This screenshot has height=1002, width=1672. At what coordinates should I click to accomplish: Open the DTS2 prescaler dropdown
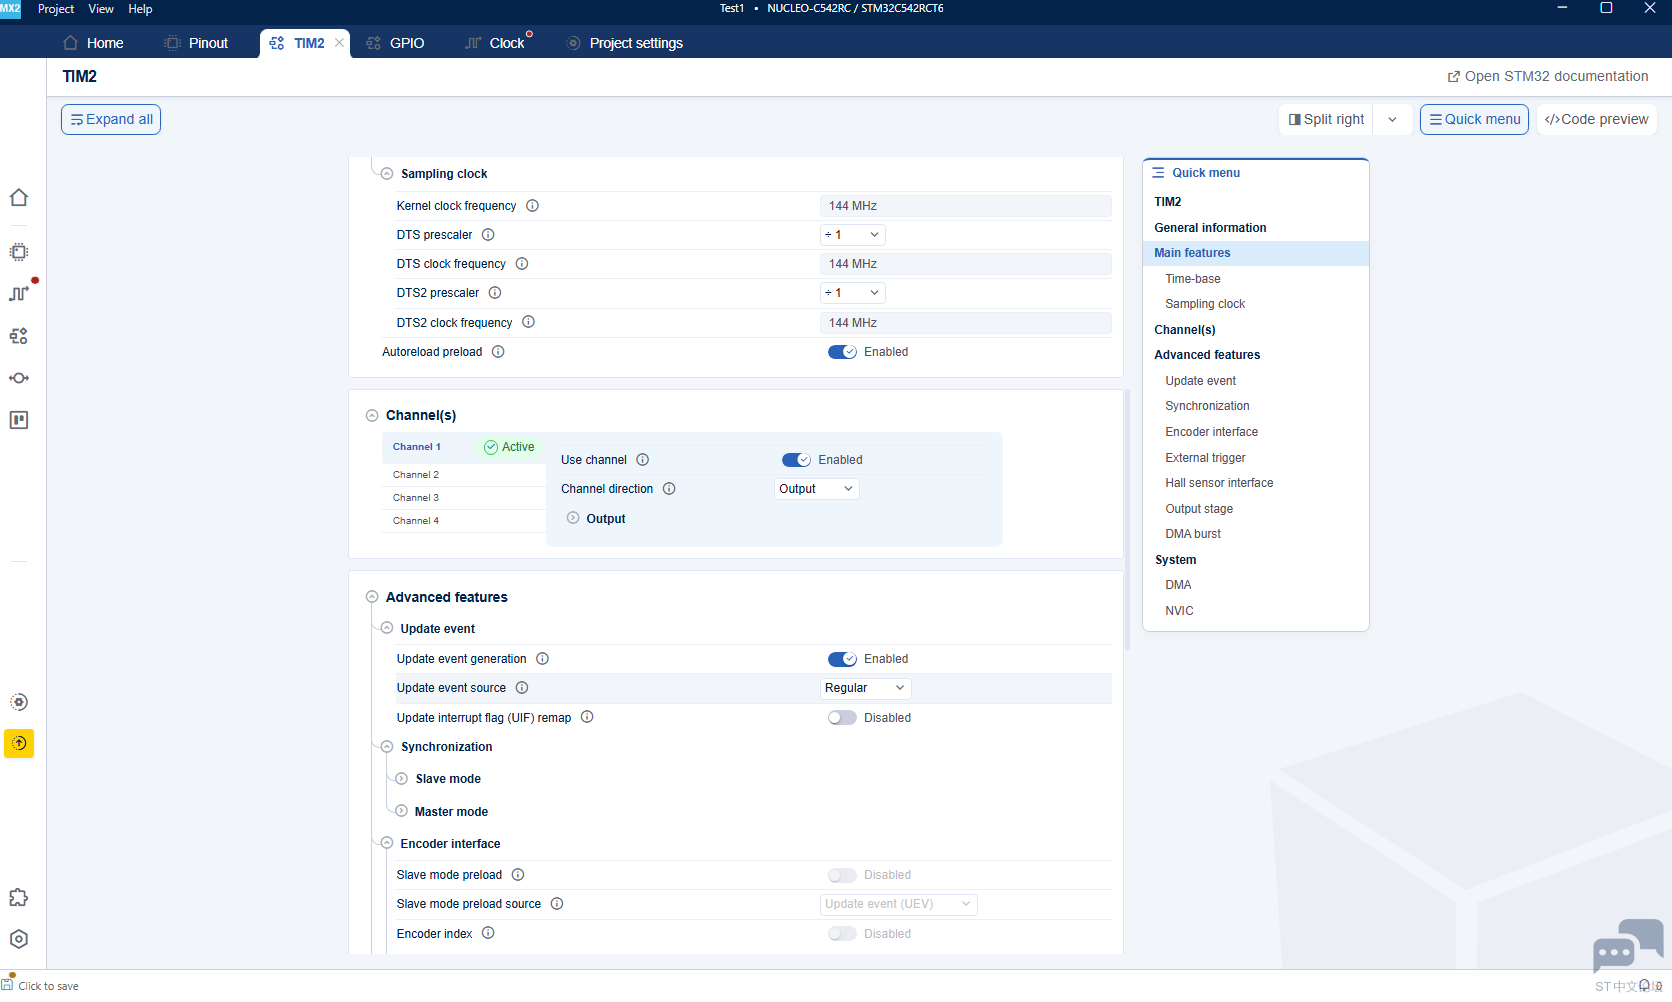pyautogui.click(x=852, y=293)
